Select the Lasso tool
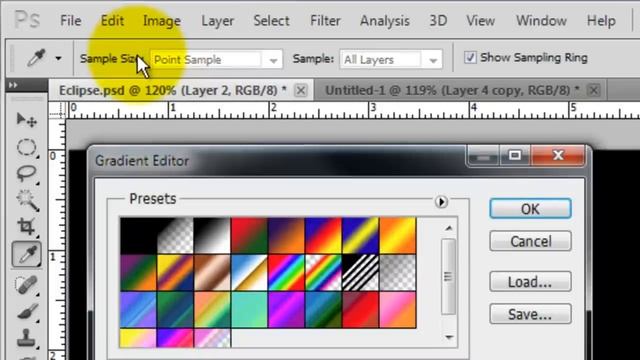The width and height of the screenshot is (640, 360). 27,173
